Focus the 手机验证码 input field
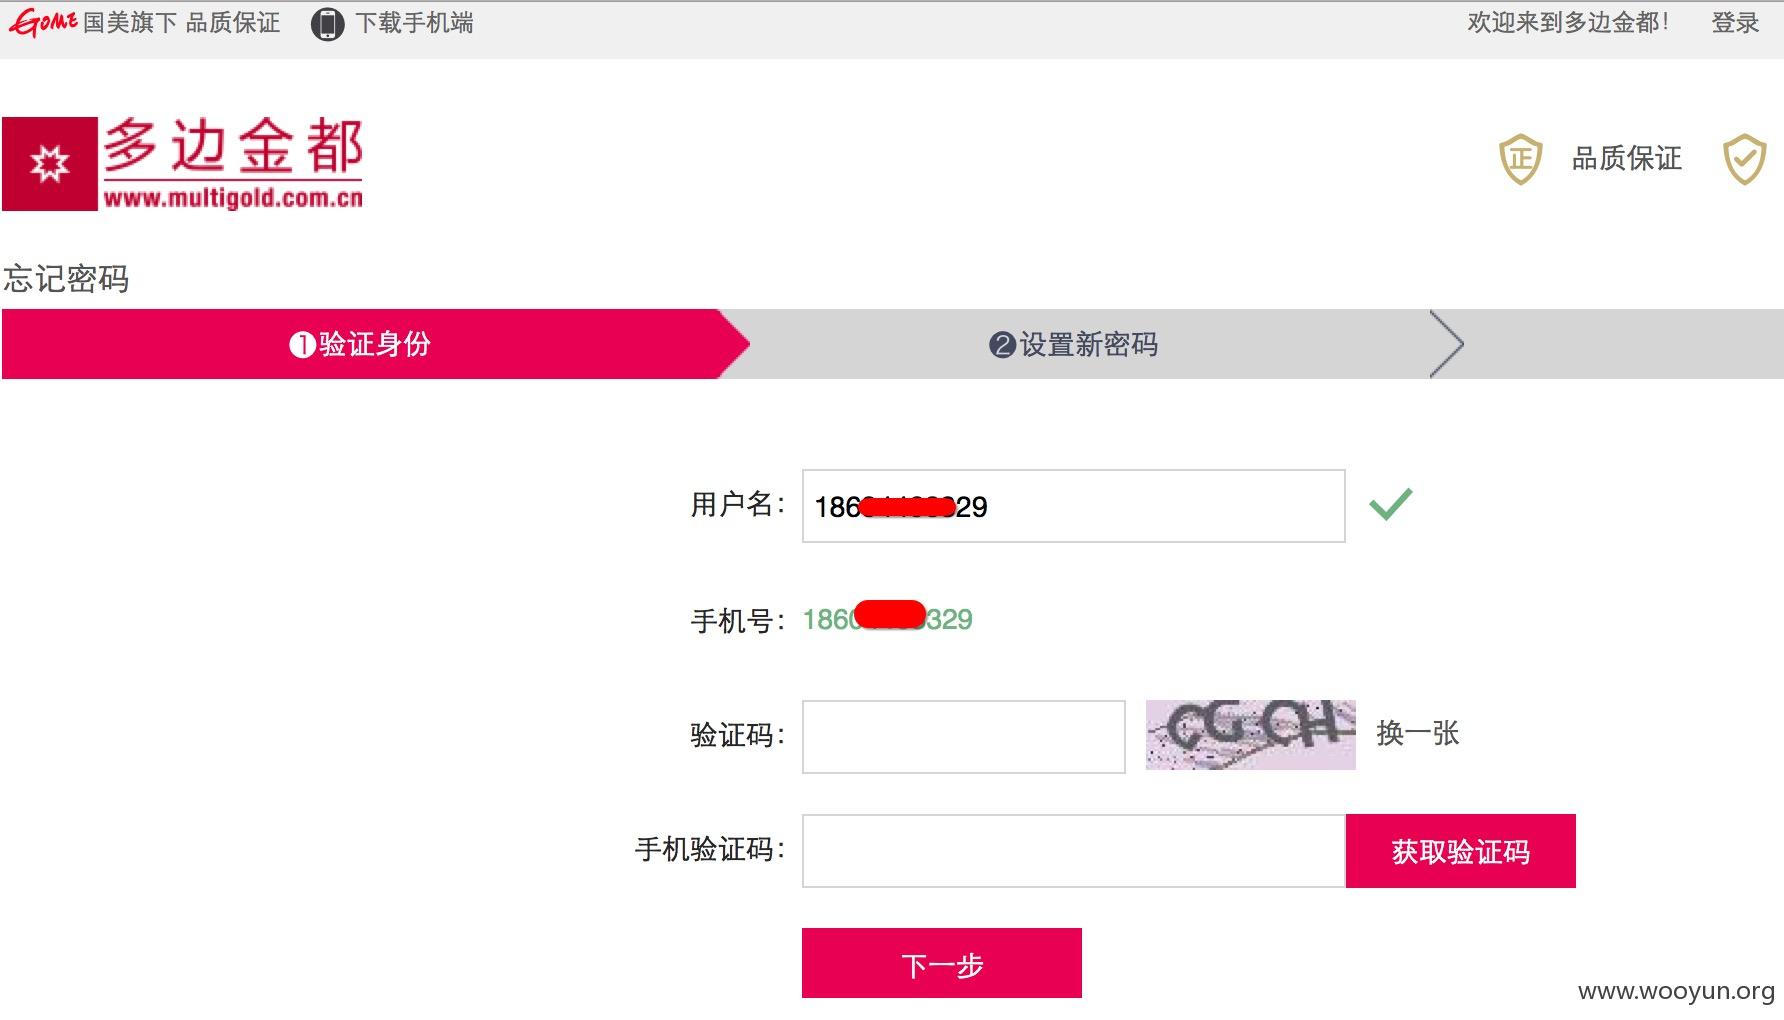 click(1074, 851)
